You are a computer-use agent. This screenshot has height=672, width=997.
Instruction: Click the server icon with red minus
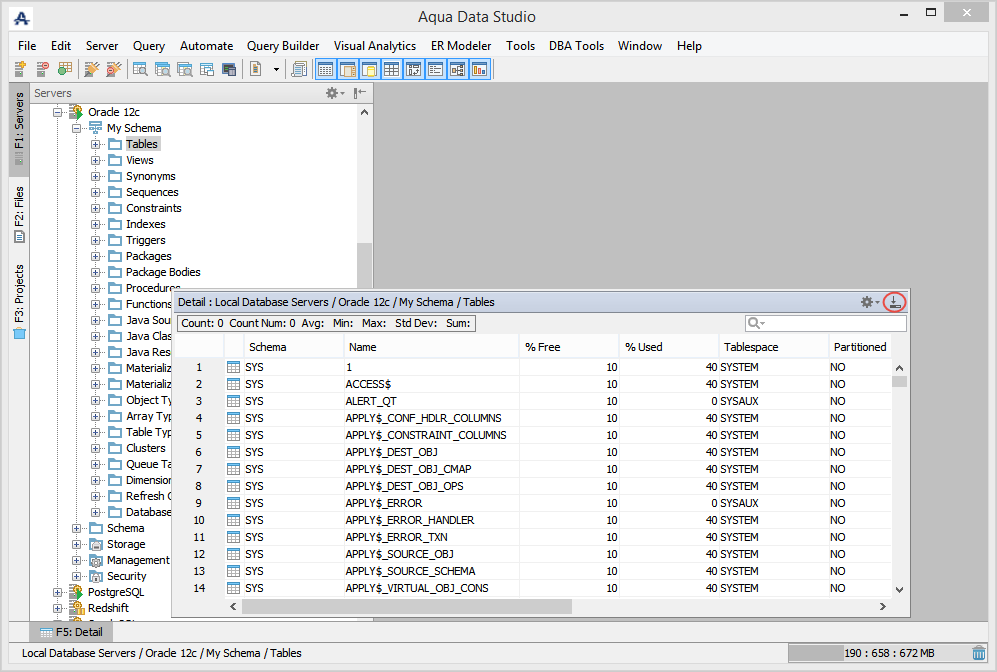pos(42,69)
